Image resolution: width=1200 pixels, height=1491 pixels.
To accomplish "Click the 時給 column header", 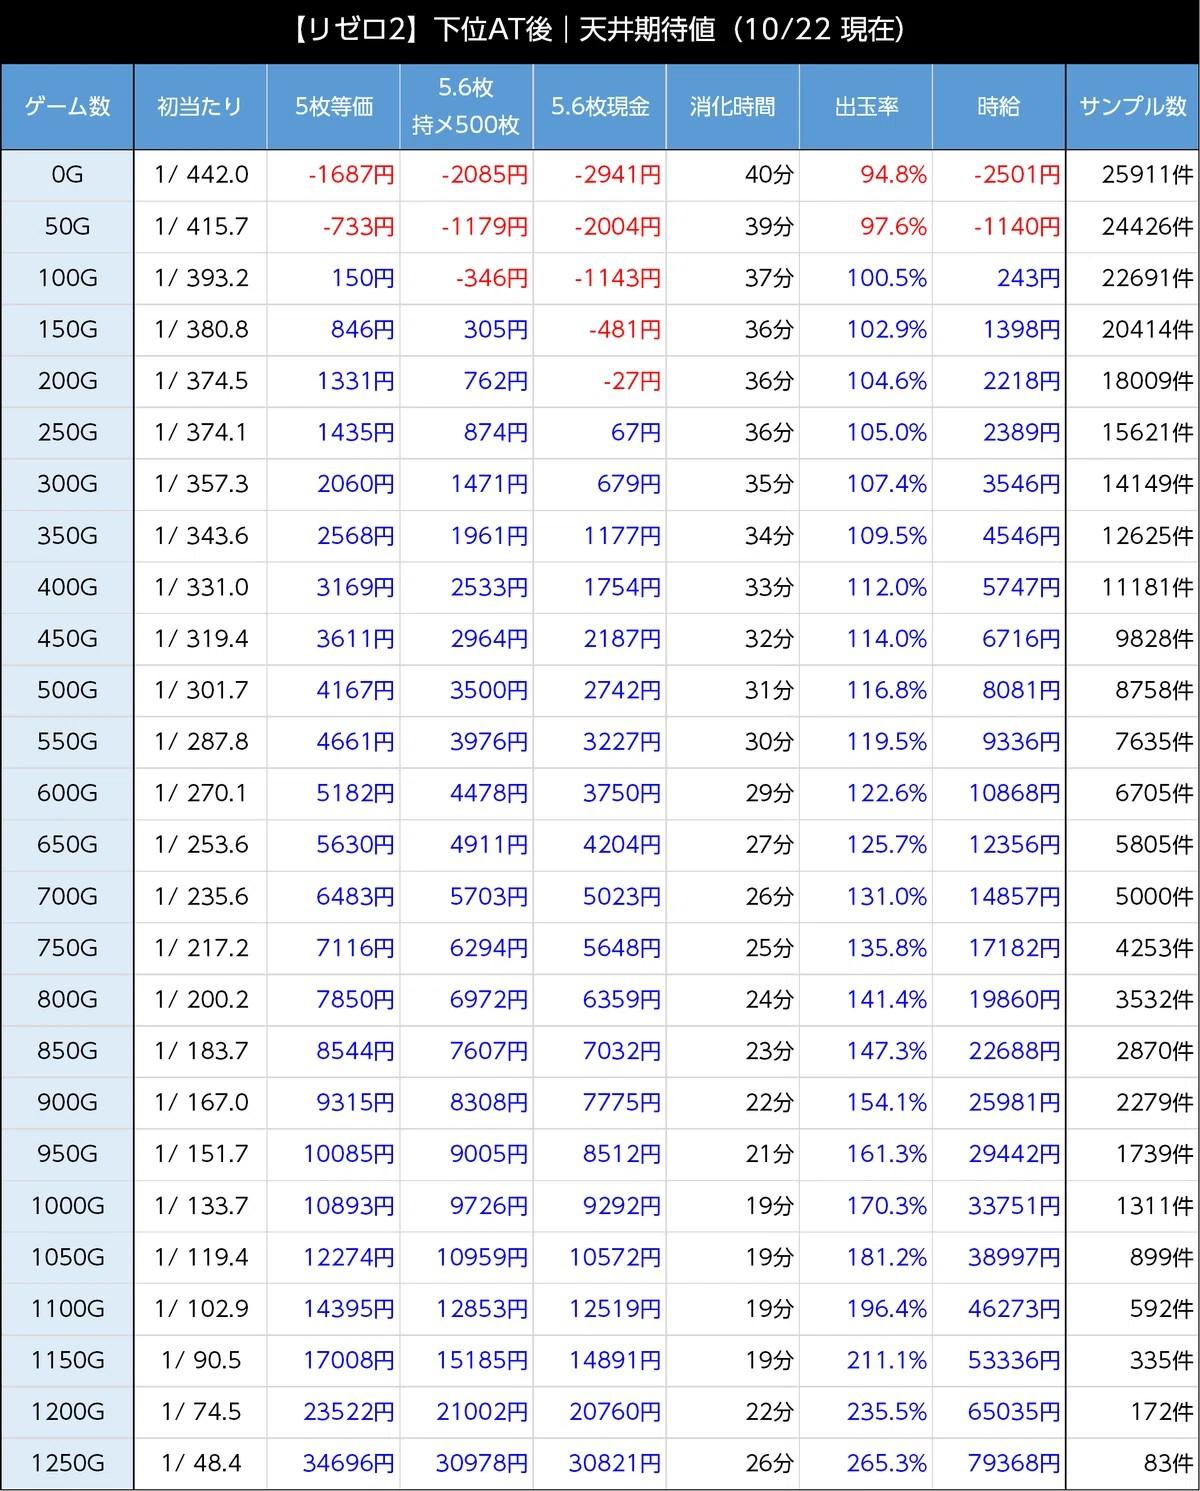I will (999, 107).
